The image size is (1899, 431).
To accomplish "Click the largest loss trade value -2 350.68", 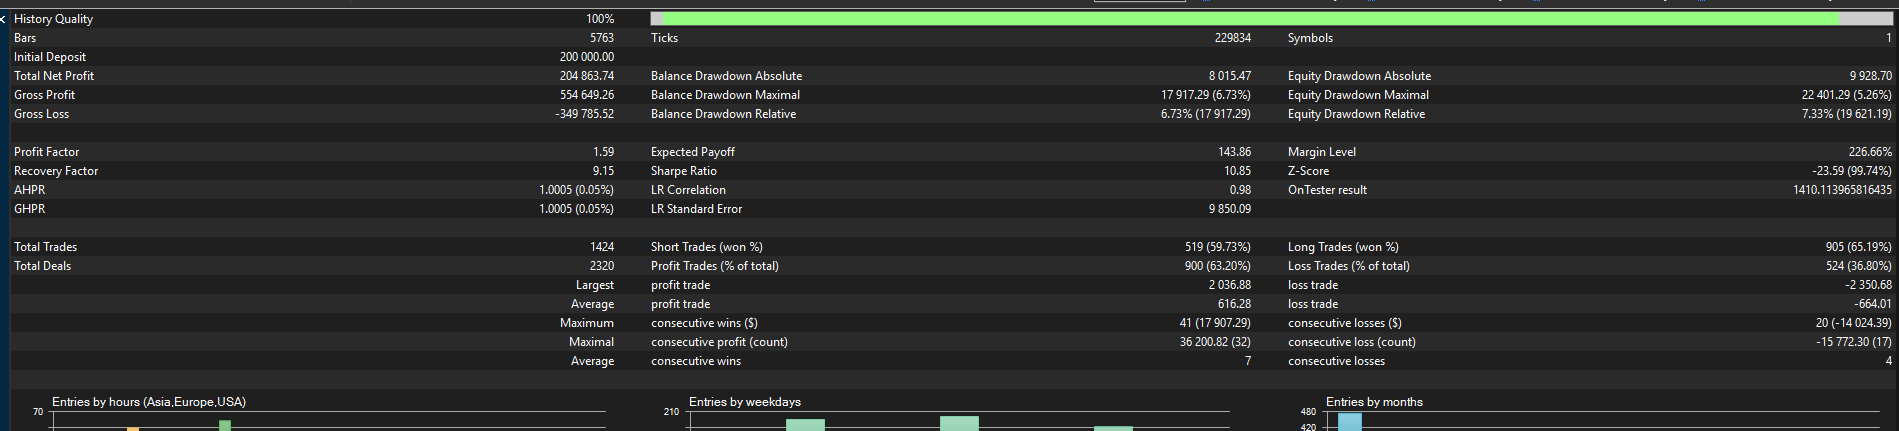I will tap(1868, 285).
